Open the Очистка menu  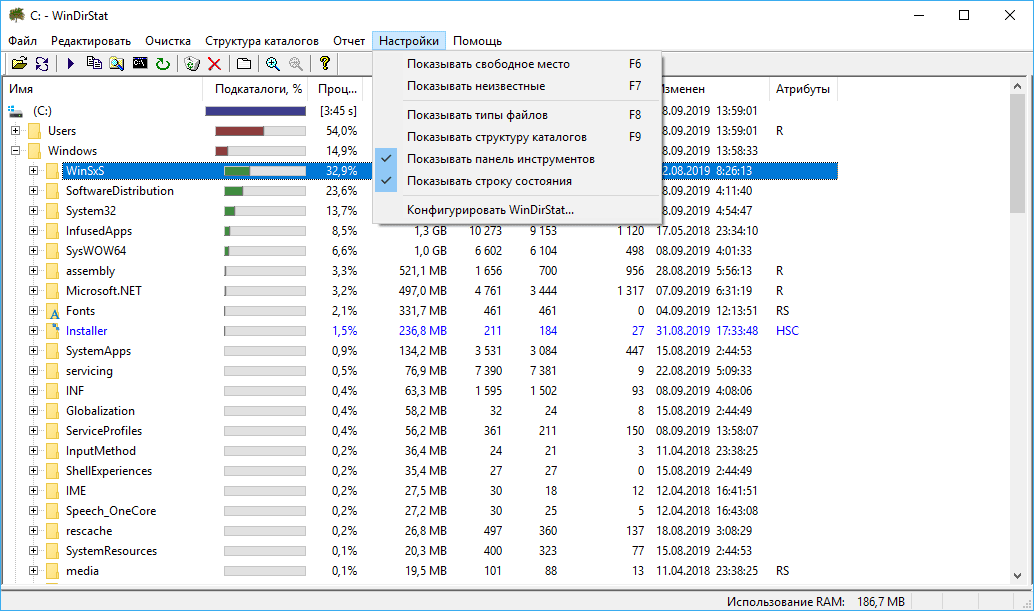click(x=167, y=41)
